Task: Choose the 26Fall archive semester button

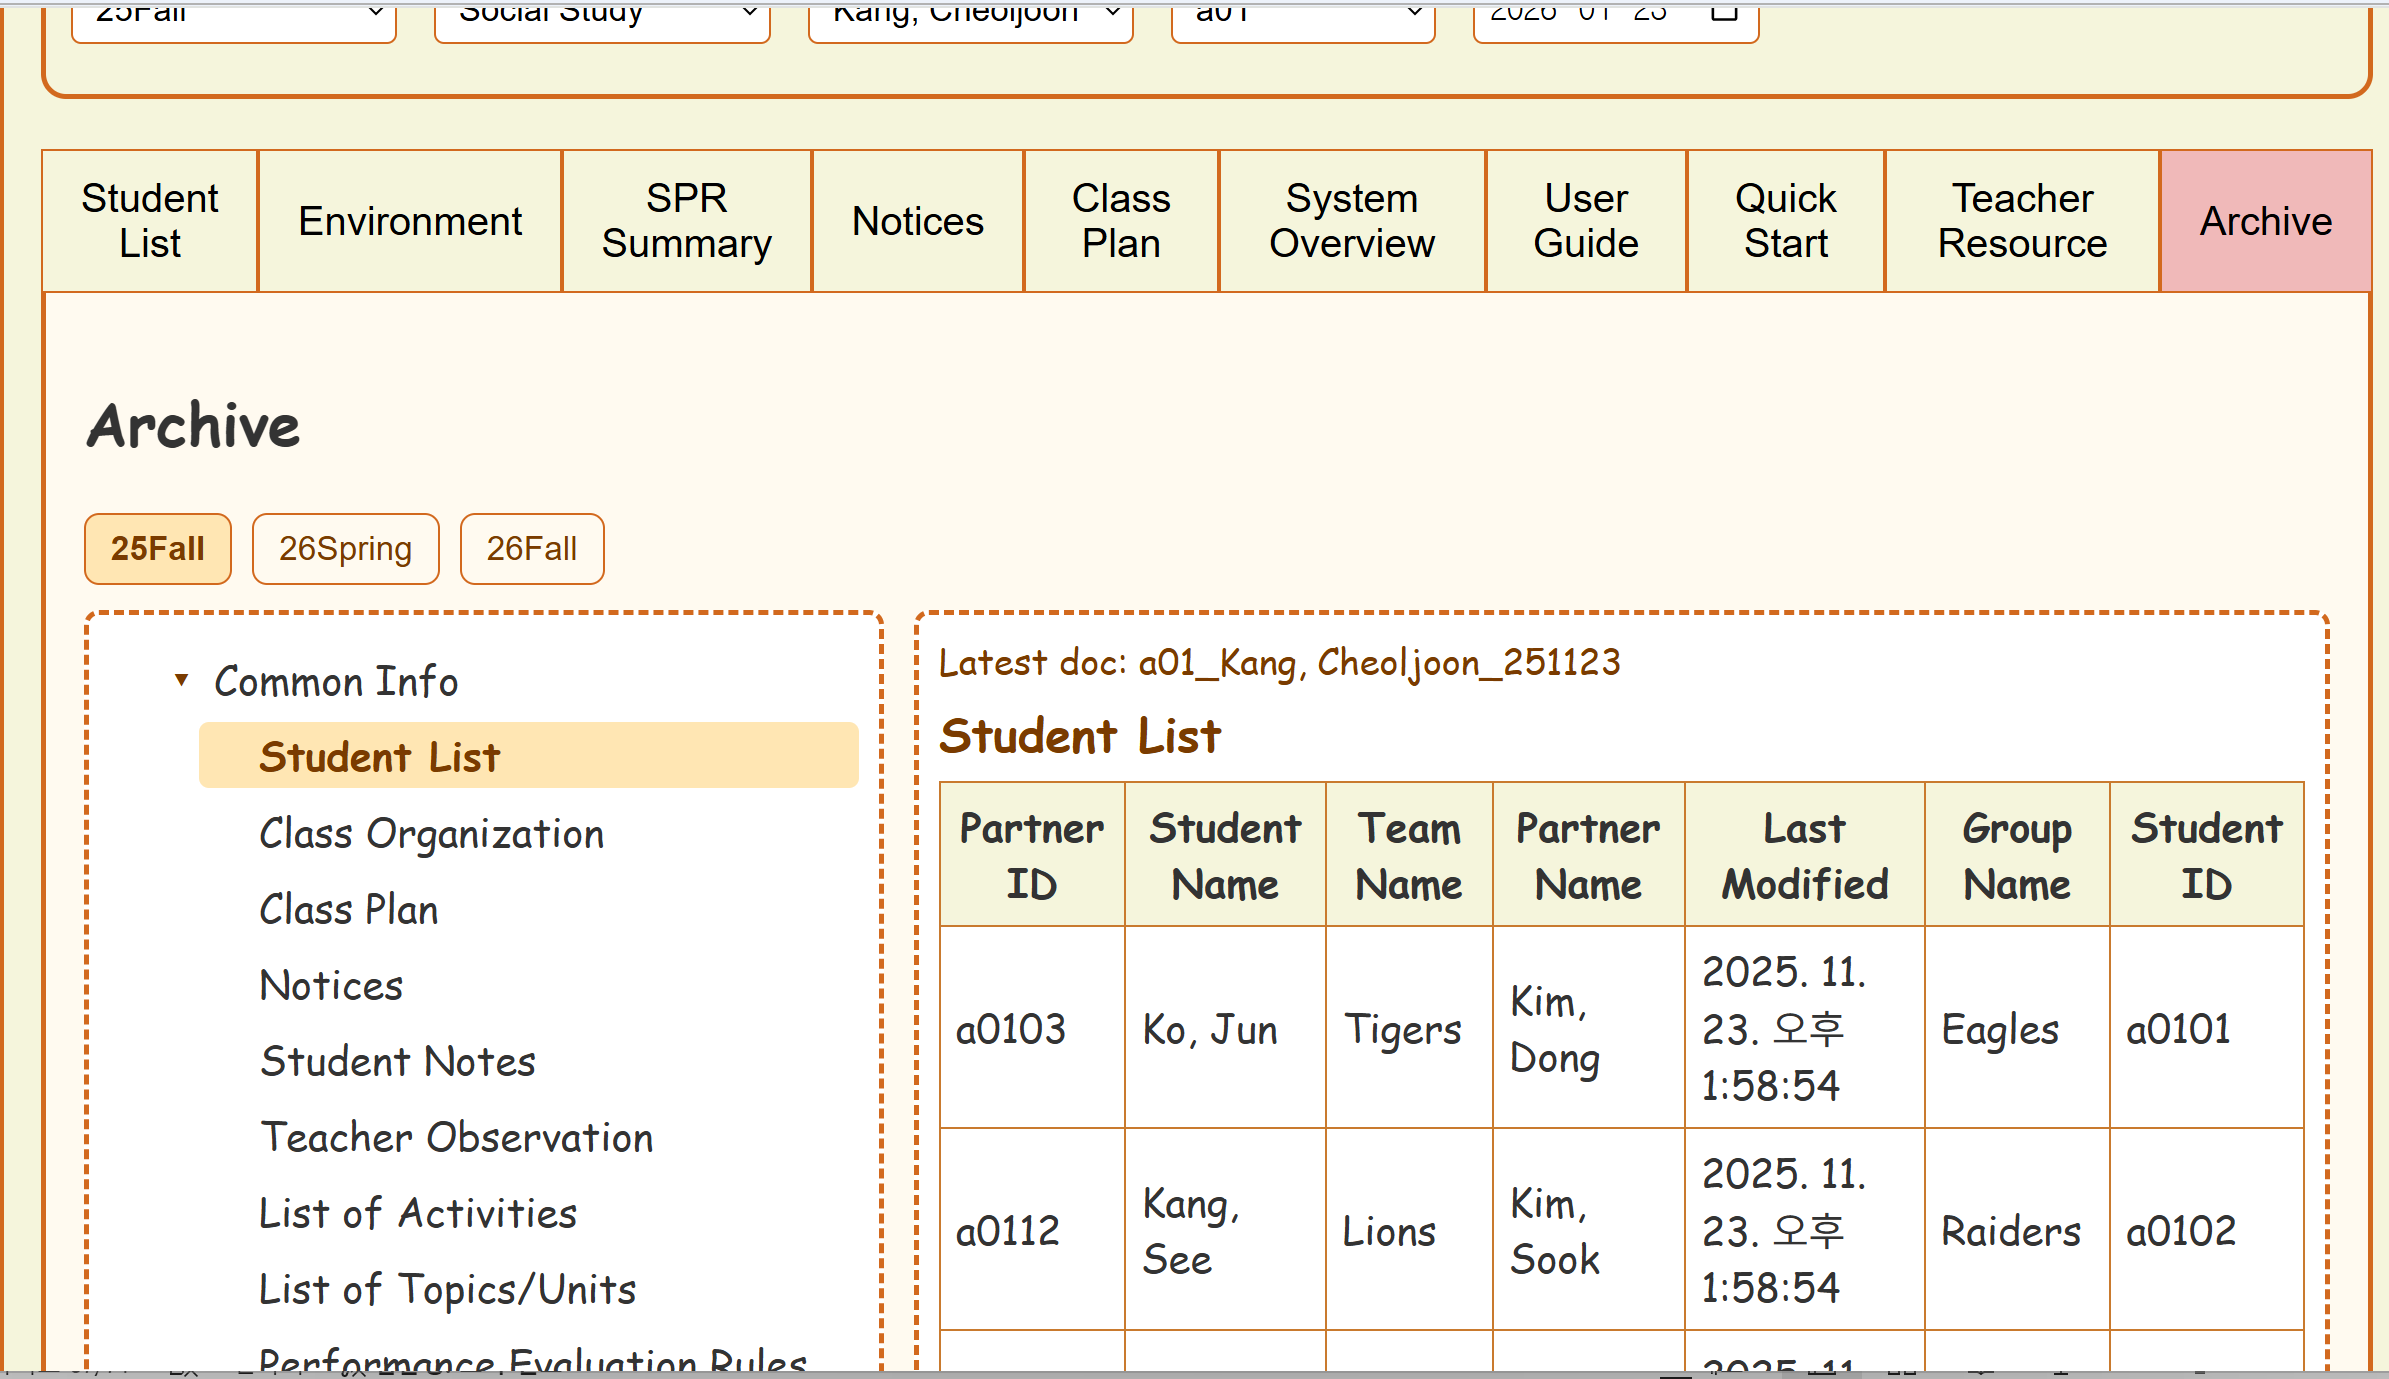Action: [531, 549]
